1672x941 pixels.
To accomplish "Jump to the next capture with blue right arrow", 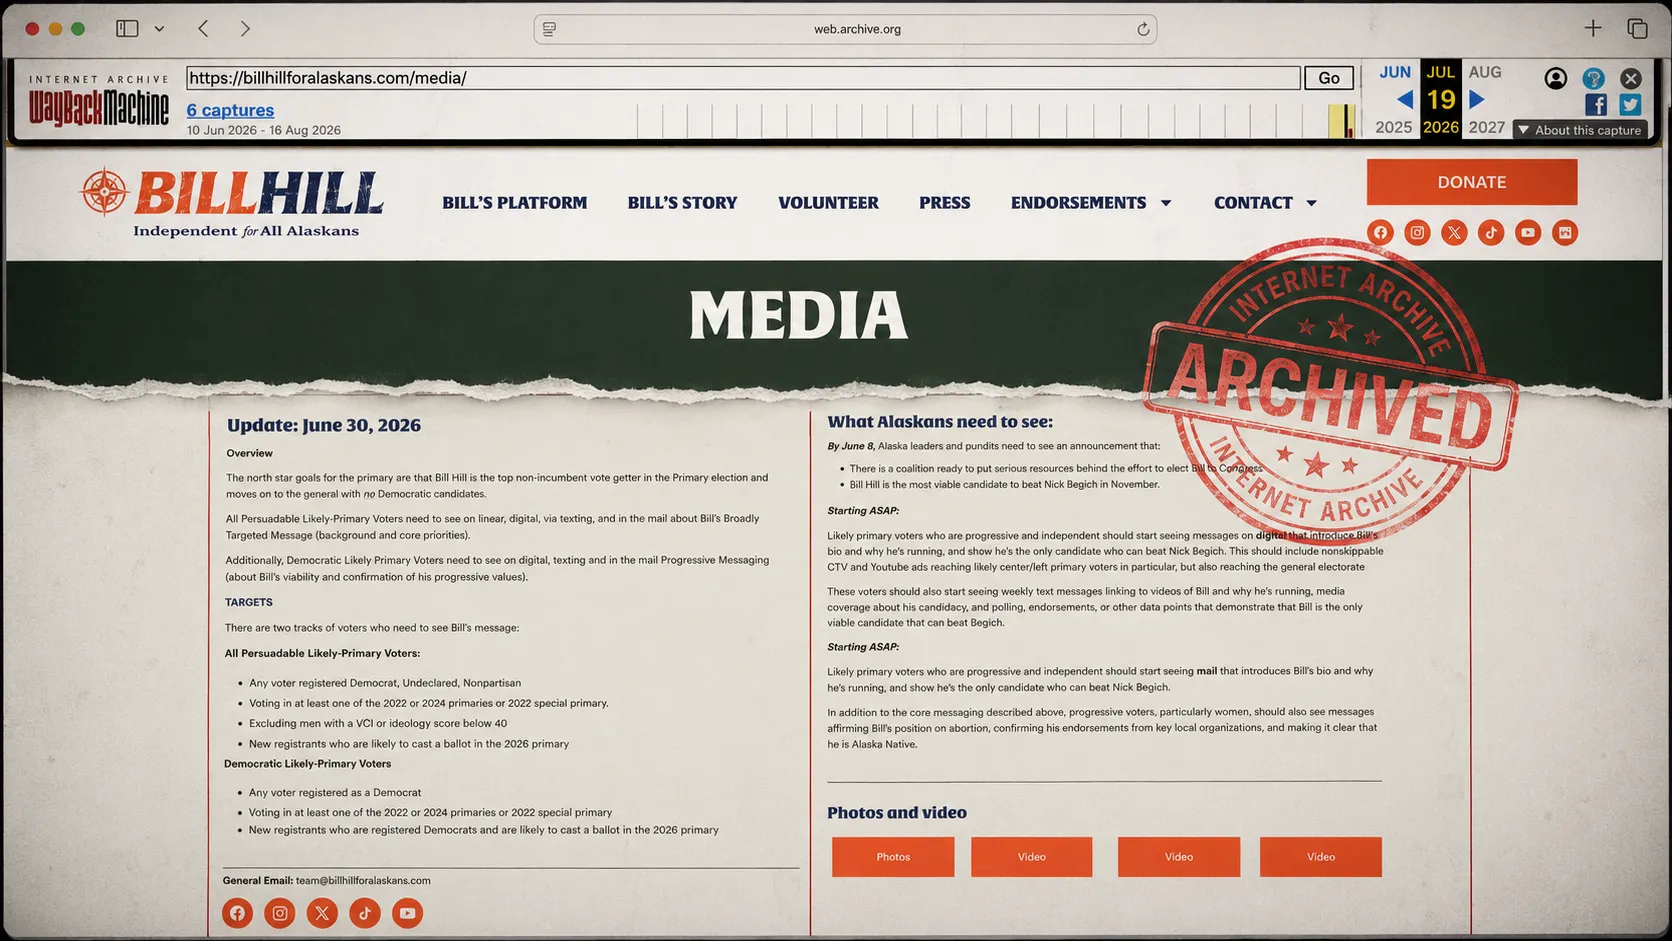I will [1477, 100].
